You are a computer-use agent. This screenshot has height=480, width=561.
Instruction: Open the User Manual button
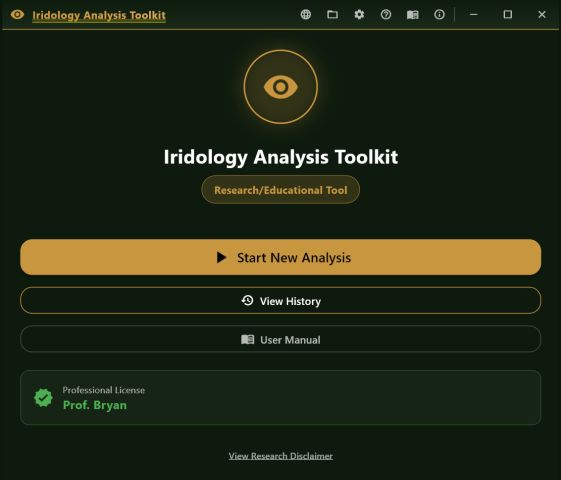(280, 339)
